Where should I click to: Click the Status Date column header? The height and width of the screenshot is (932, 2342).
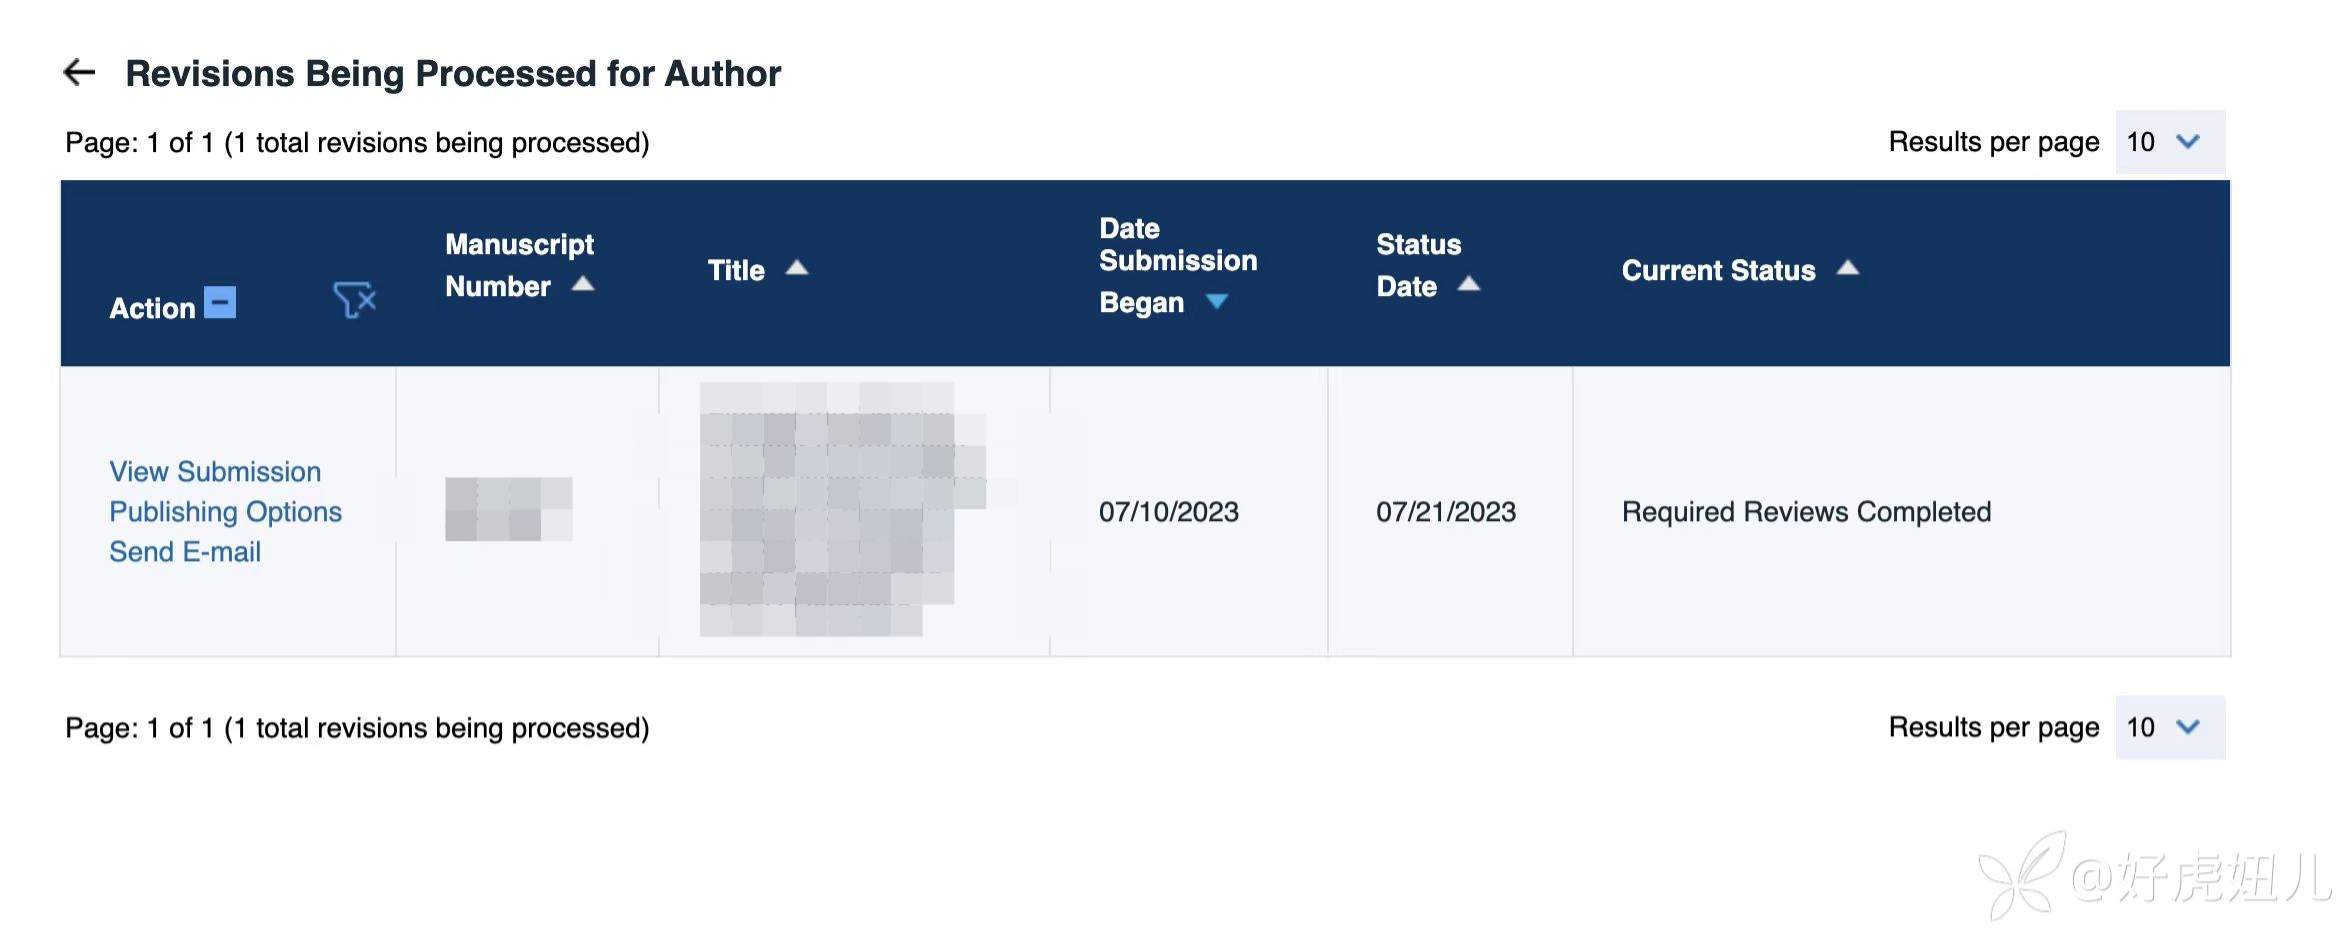pyautogui.click(x=1417, y=265)
